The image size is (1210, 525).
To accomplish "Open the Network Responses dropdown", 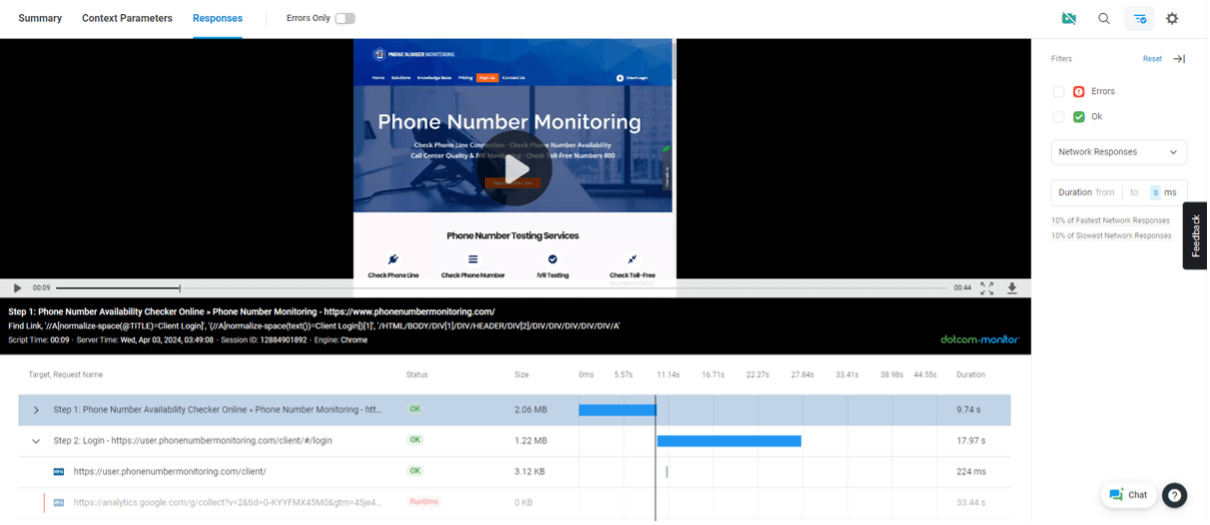I will pyautogui.click(x=1118, y=152).
